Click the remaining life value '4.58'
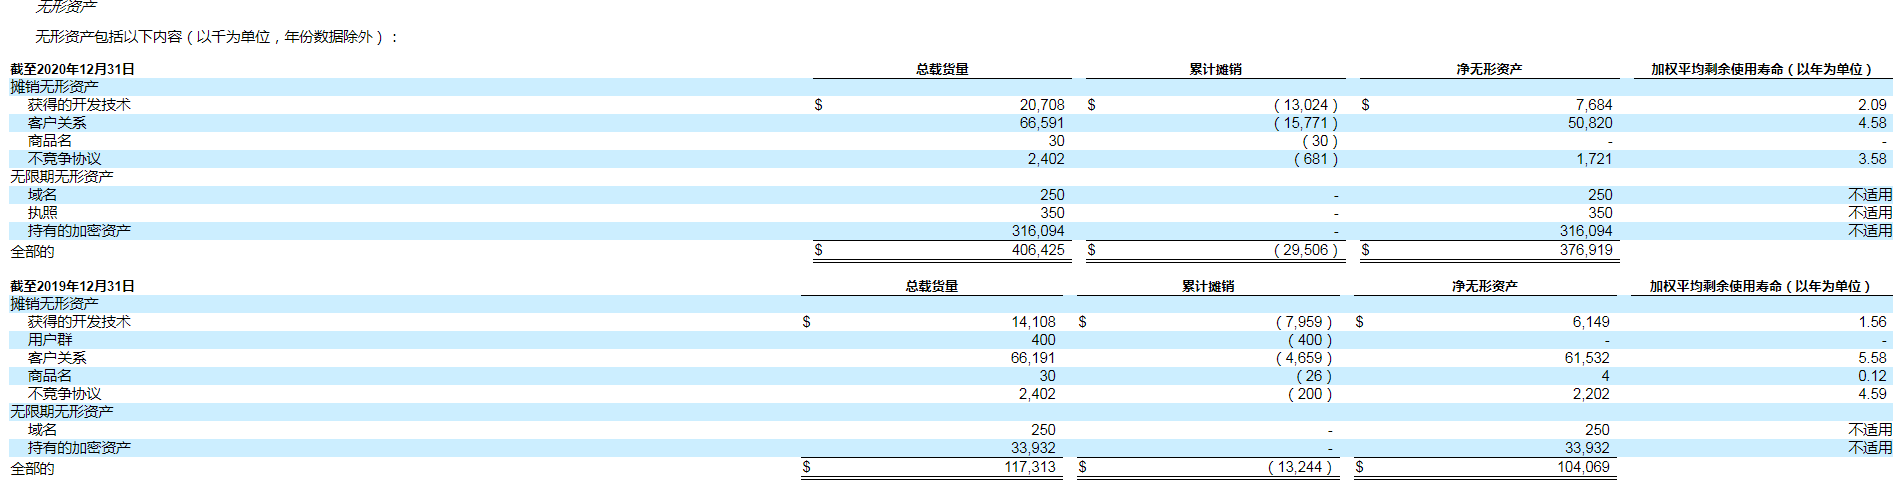The width and height of the screenshot is (1893, 488). pyautogui.click(x=1872, y=123)
